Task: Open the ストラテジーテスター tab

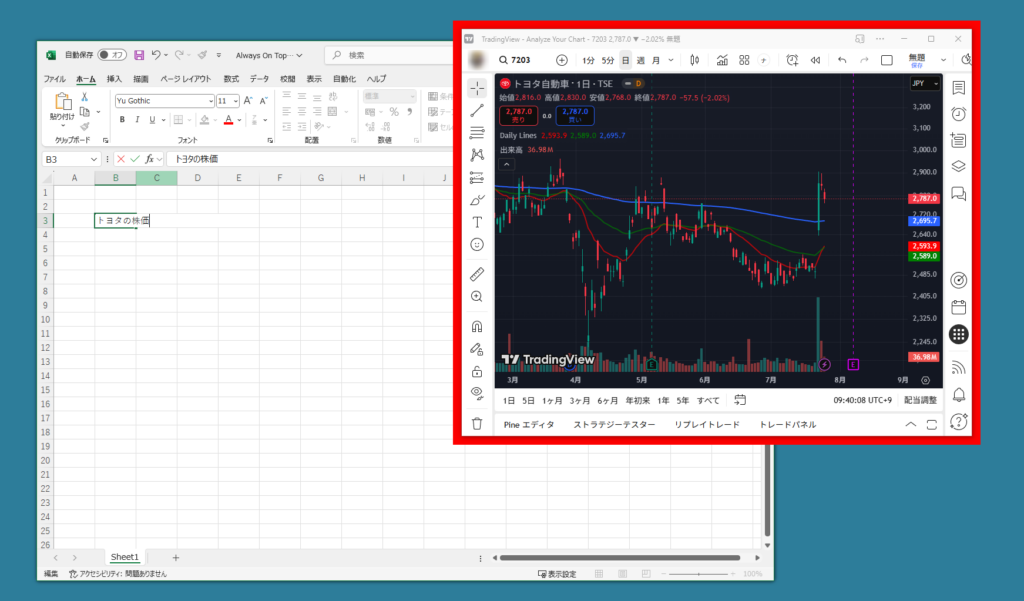Action: click(615, 425)
